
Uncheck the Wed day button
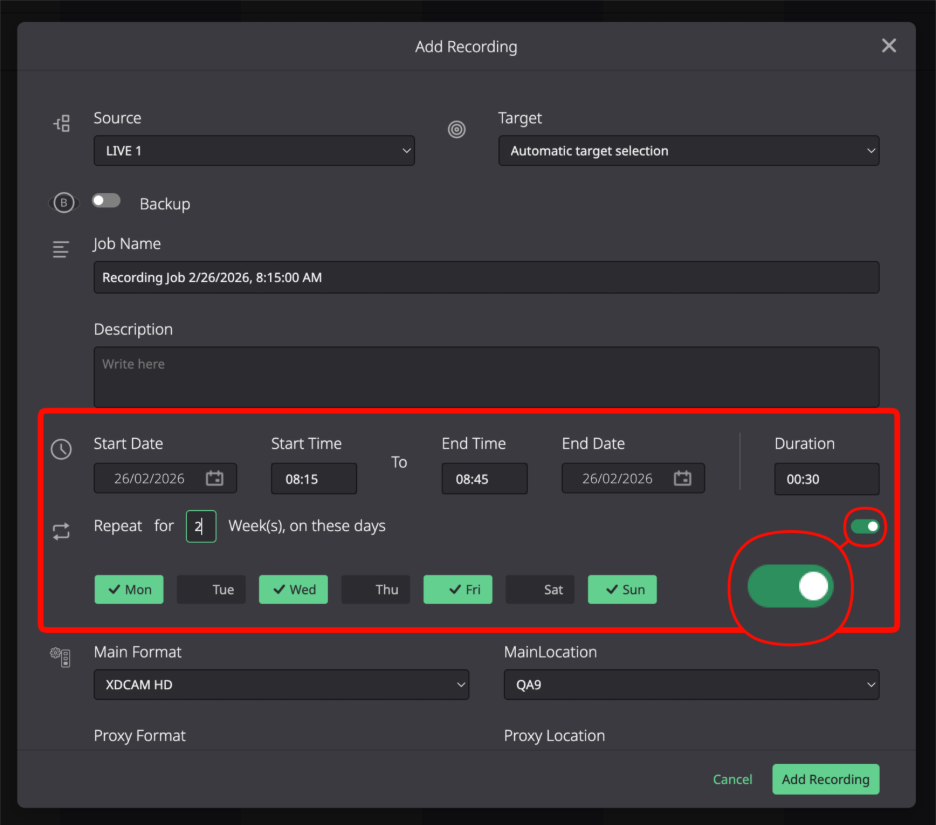pos(294,589)
